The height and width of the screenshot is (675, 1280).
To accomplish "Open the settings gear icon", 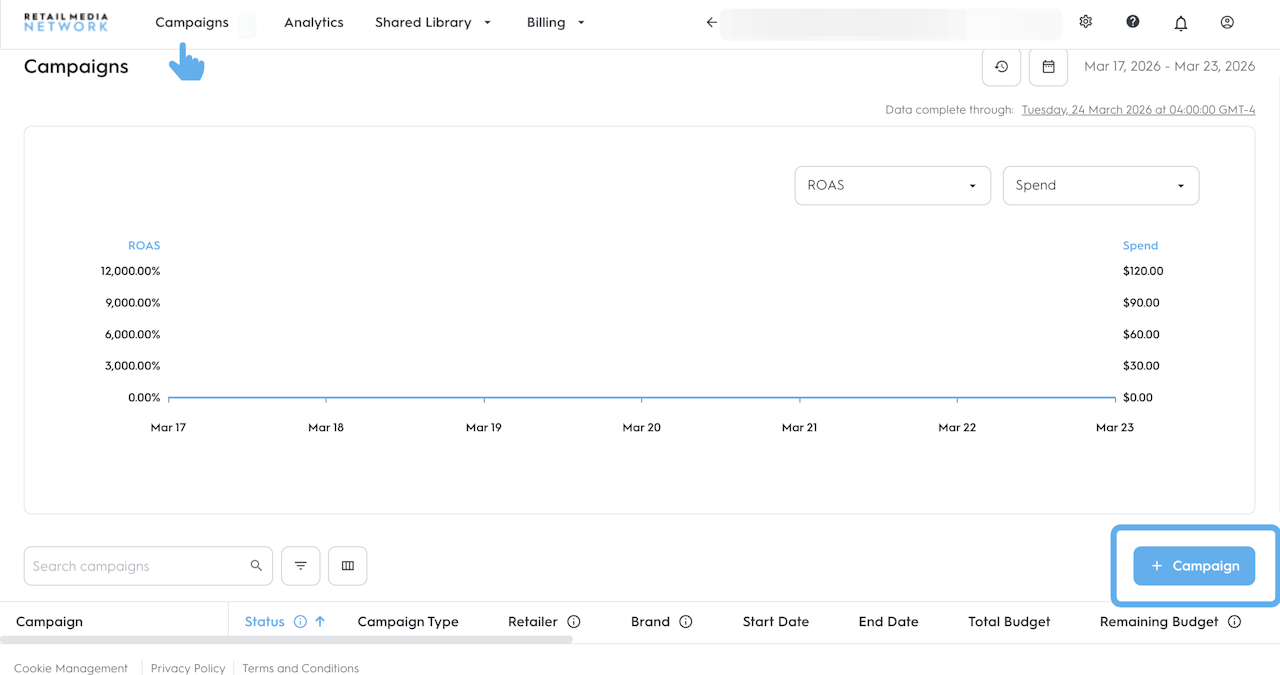I will pyautogui.click(x=1086, y=22).
